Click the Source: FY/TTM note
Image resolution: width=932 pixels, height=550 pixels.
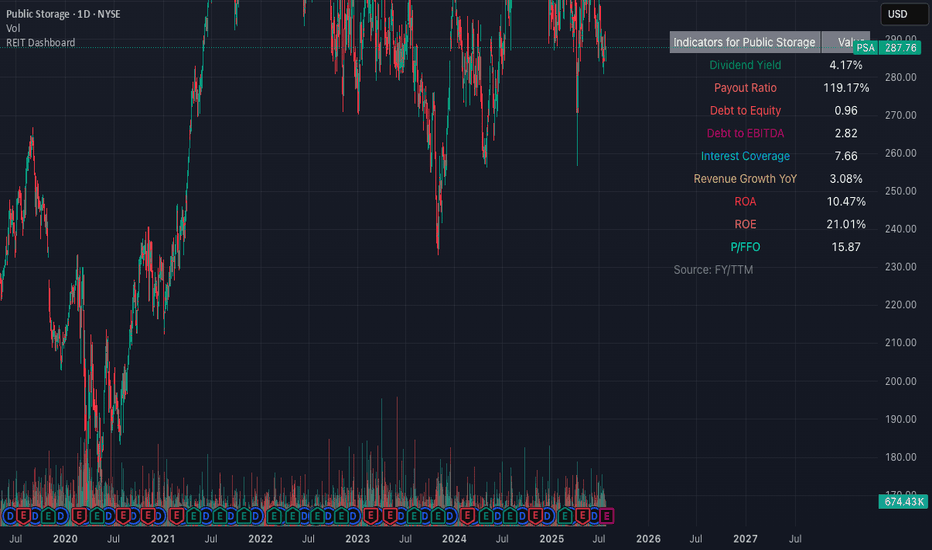[713, 270]
